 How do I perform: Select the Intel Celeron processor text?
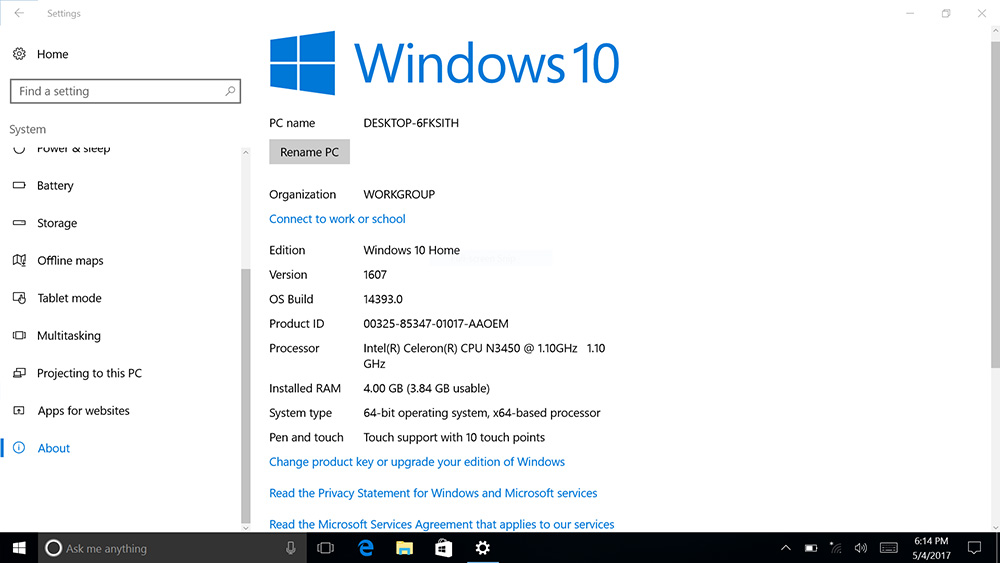pyautogui.click(x=485, y=356)
